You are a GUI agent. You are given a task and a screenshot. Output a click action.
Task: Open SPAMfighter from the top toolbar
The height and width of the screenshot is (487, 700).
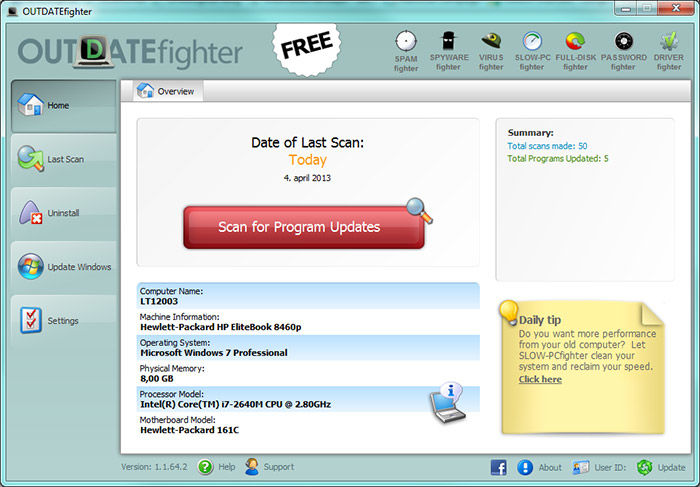coord(406,50)
